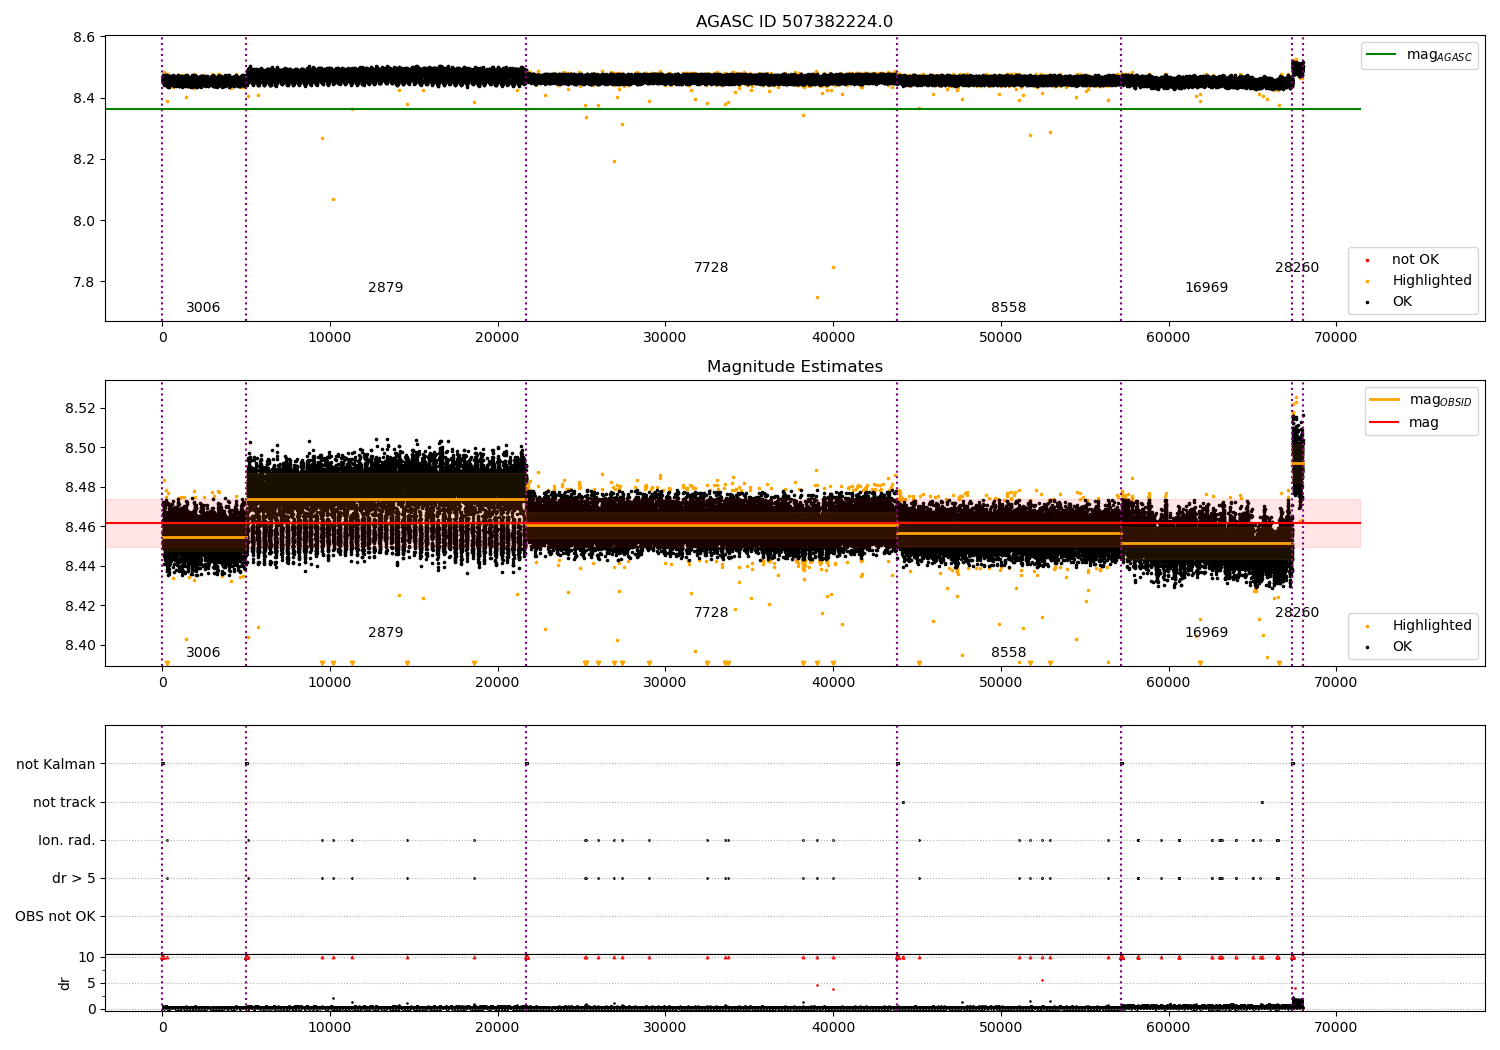Click the 8558 label in the Magnitude Estimates plot

tap(1008, 653)
